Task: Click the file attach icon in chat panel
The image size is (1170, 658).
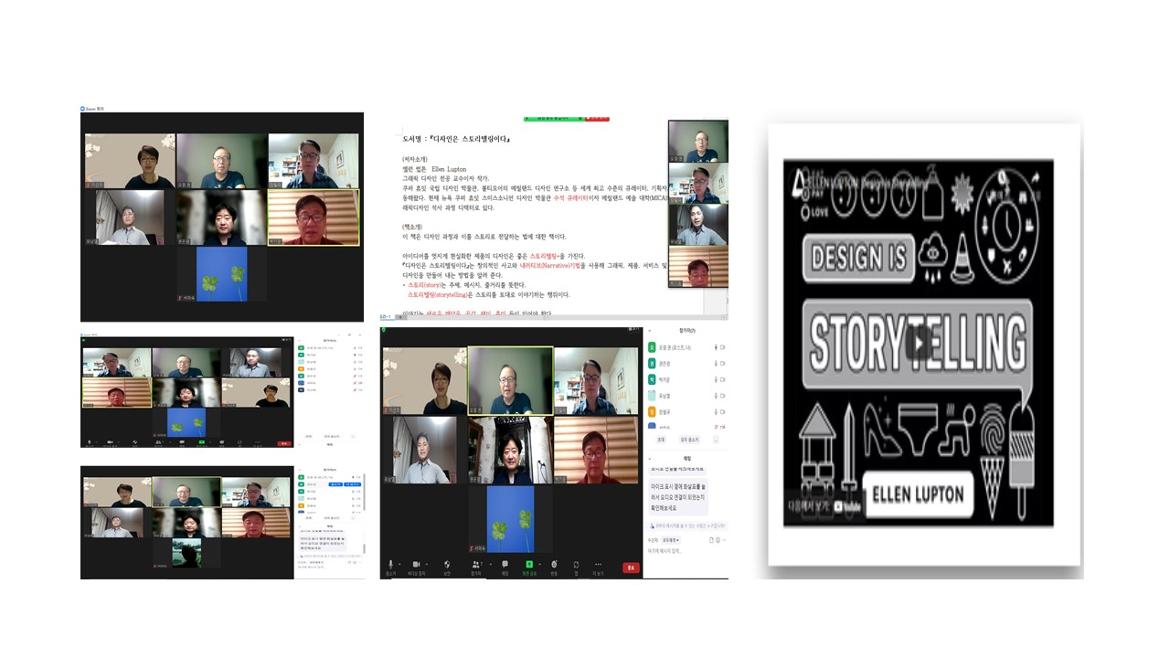Action: (x=711, y=540)
